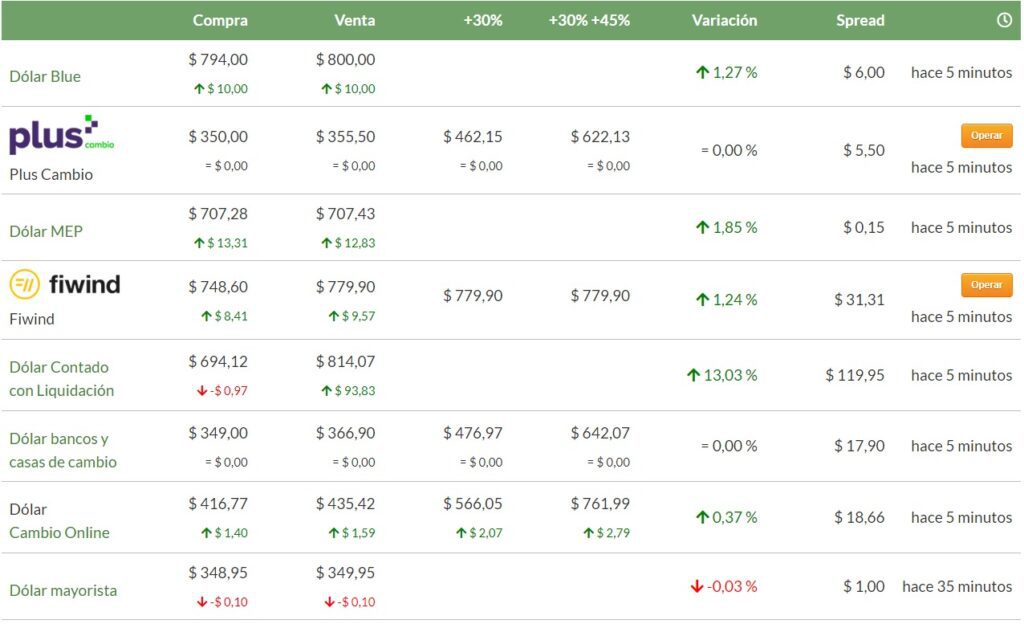Click the Fiwind logo
The height and width of the screenshot is (624, 1024).
tap(65, 285)
